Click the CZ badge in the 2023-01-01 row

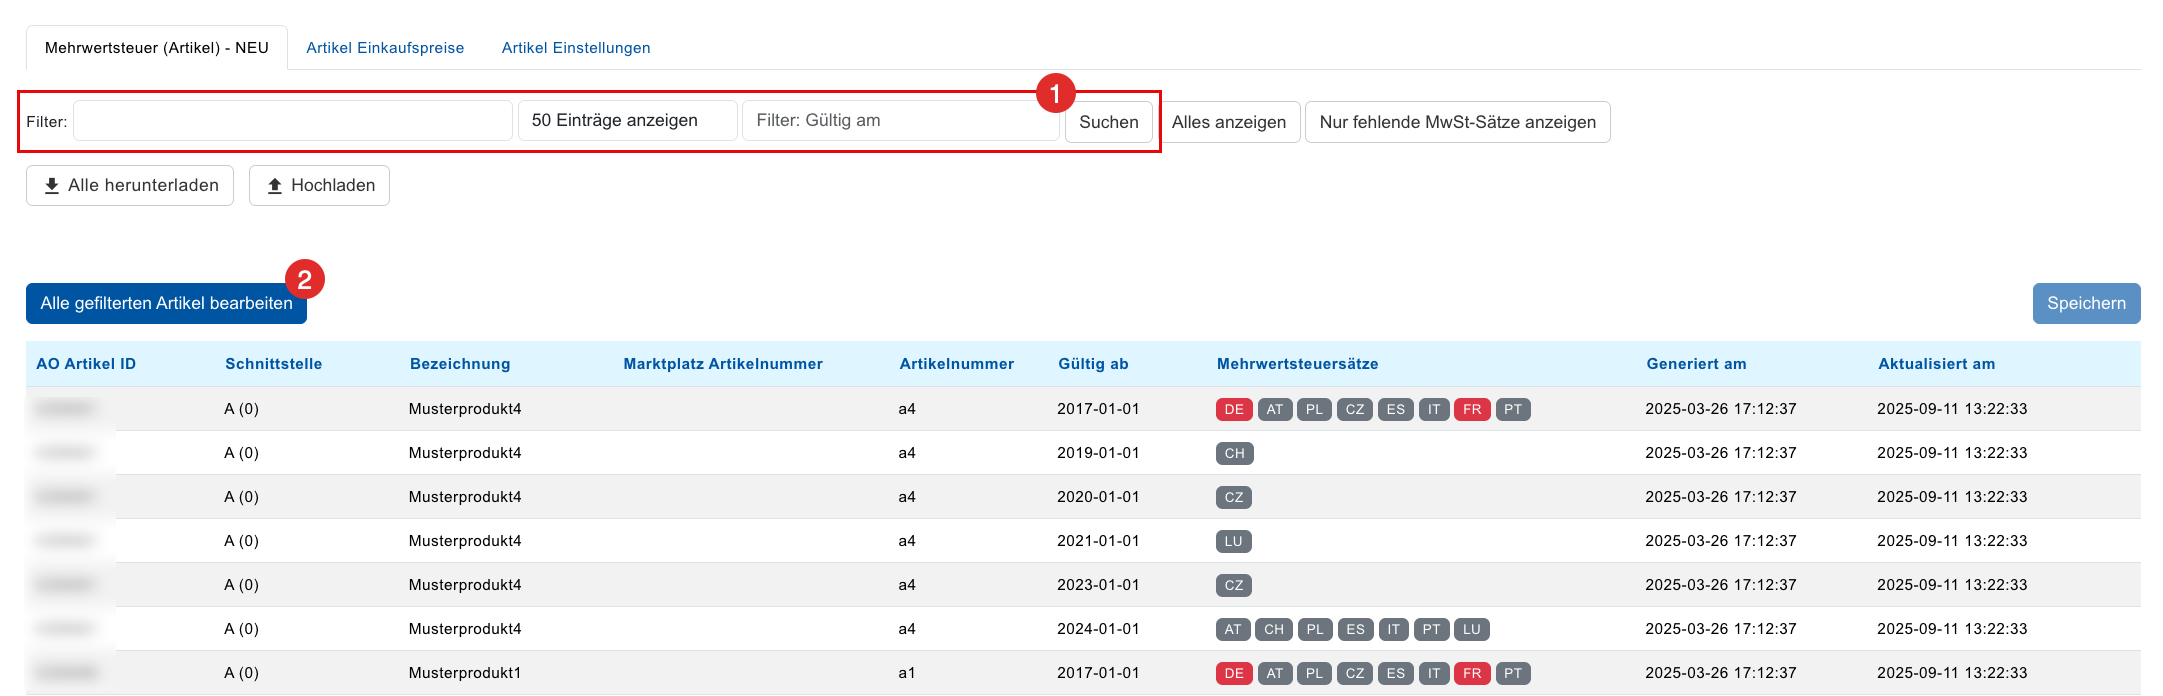[x=1234, y=585]
